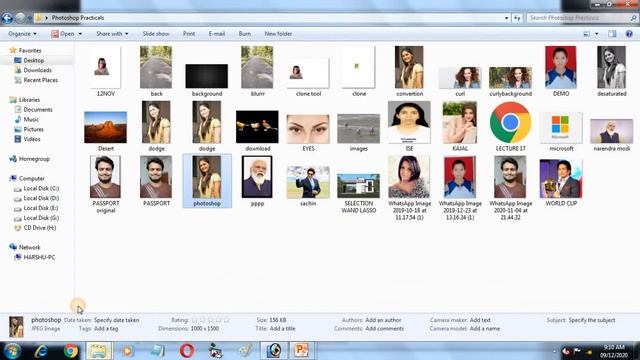Open recent pages dropdown beside Forward

coord(29,18)
